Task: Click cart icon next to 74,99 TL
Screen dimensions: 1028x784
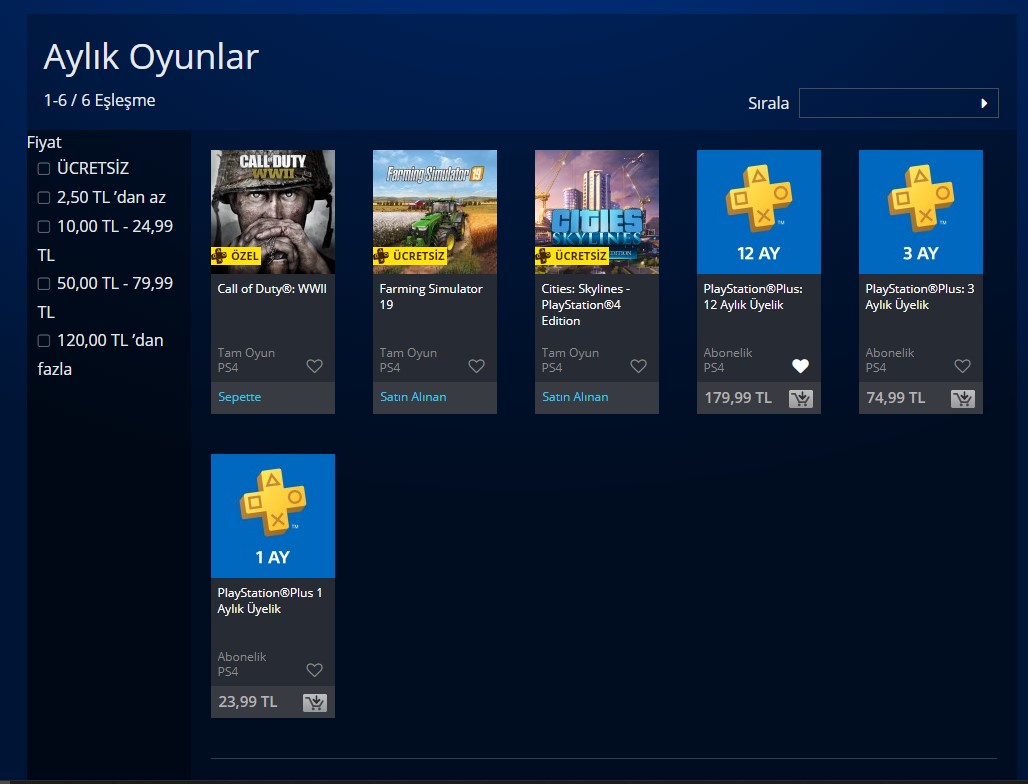Action: tap(962, 399)
